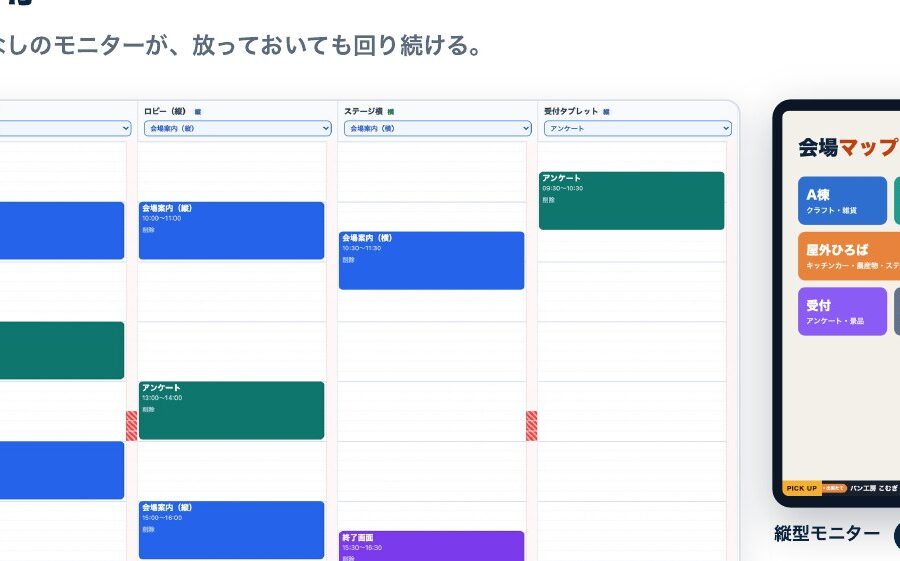Screen dimensions: 900x561
Task: Select the purple 終了画面 schedule block
Action: [431, 546]
